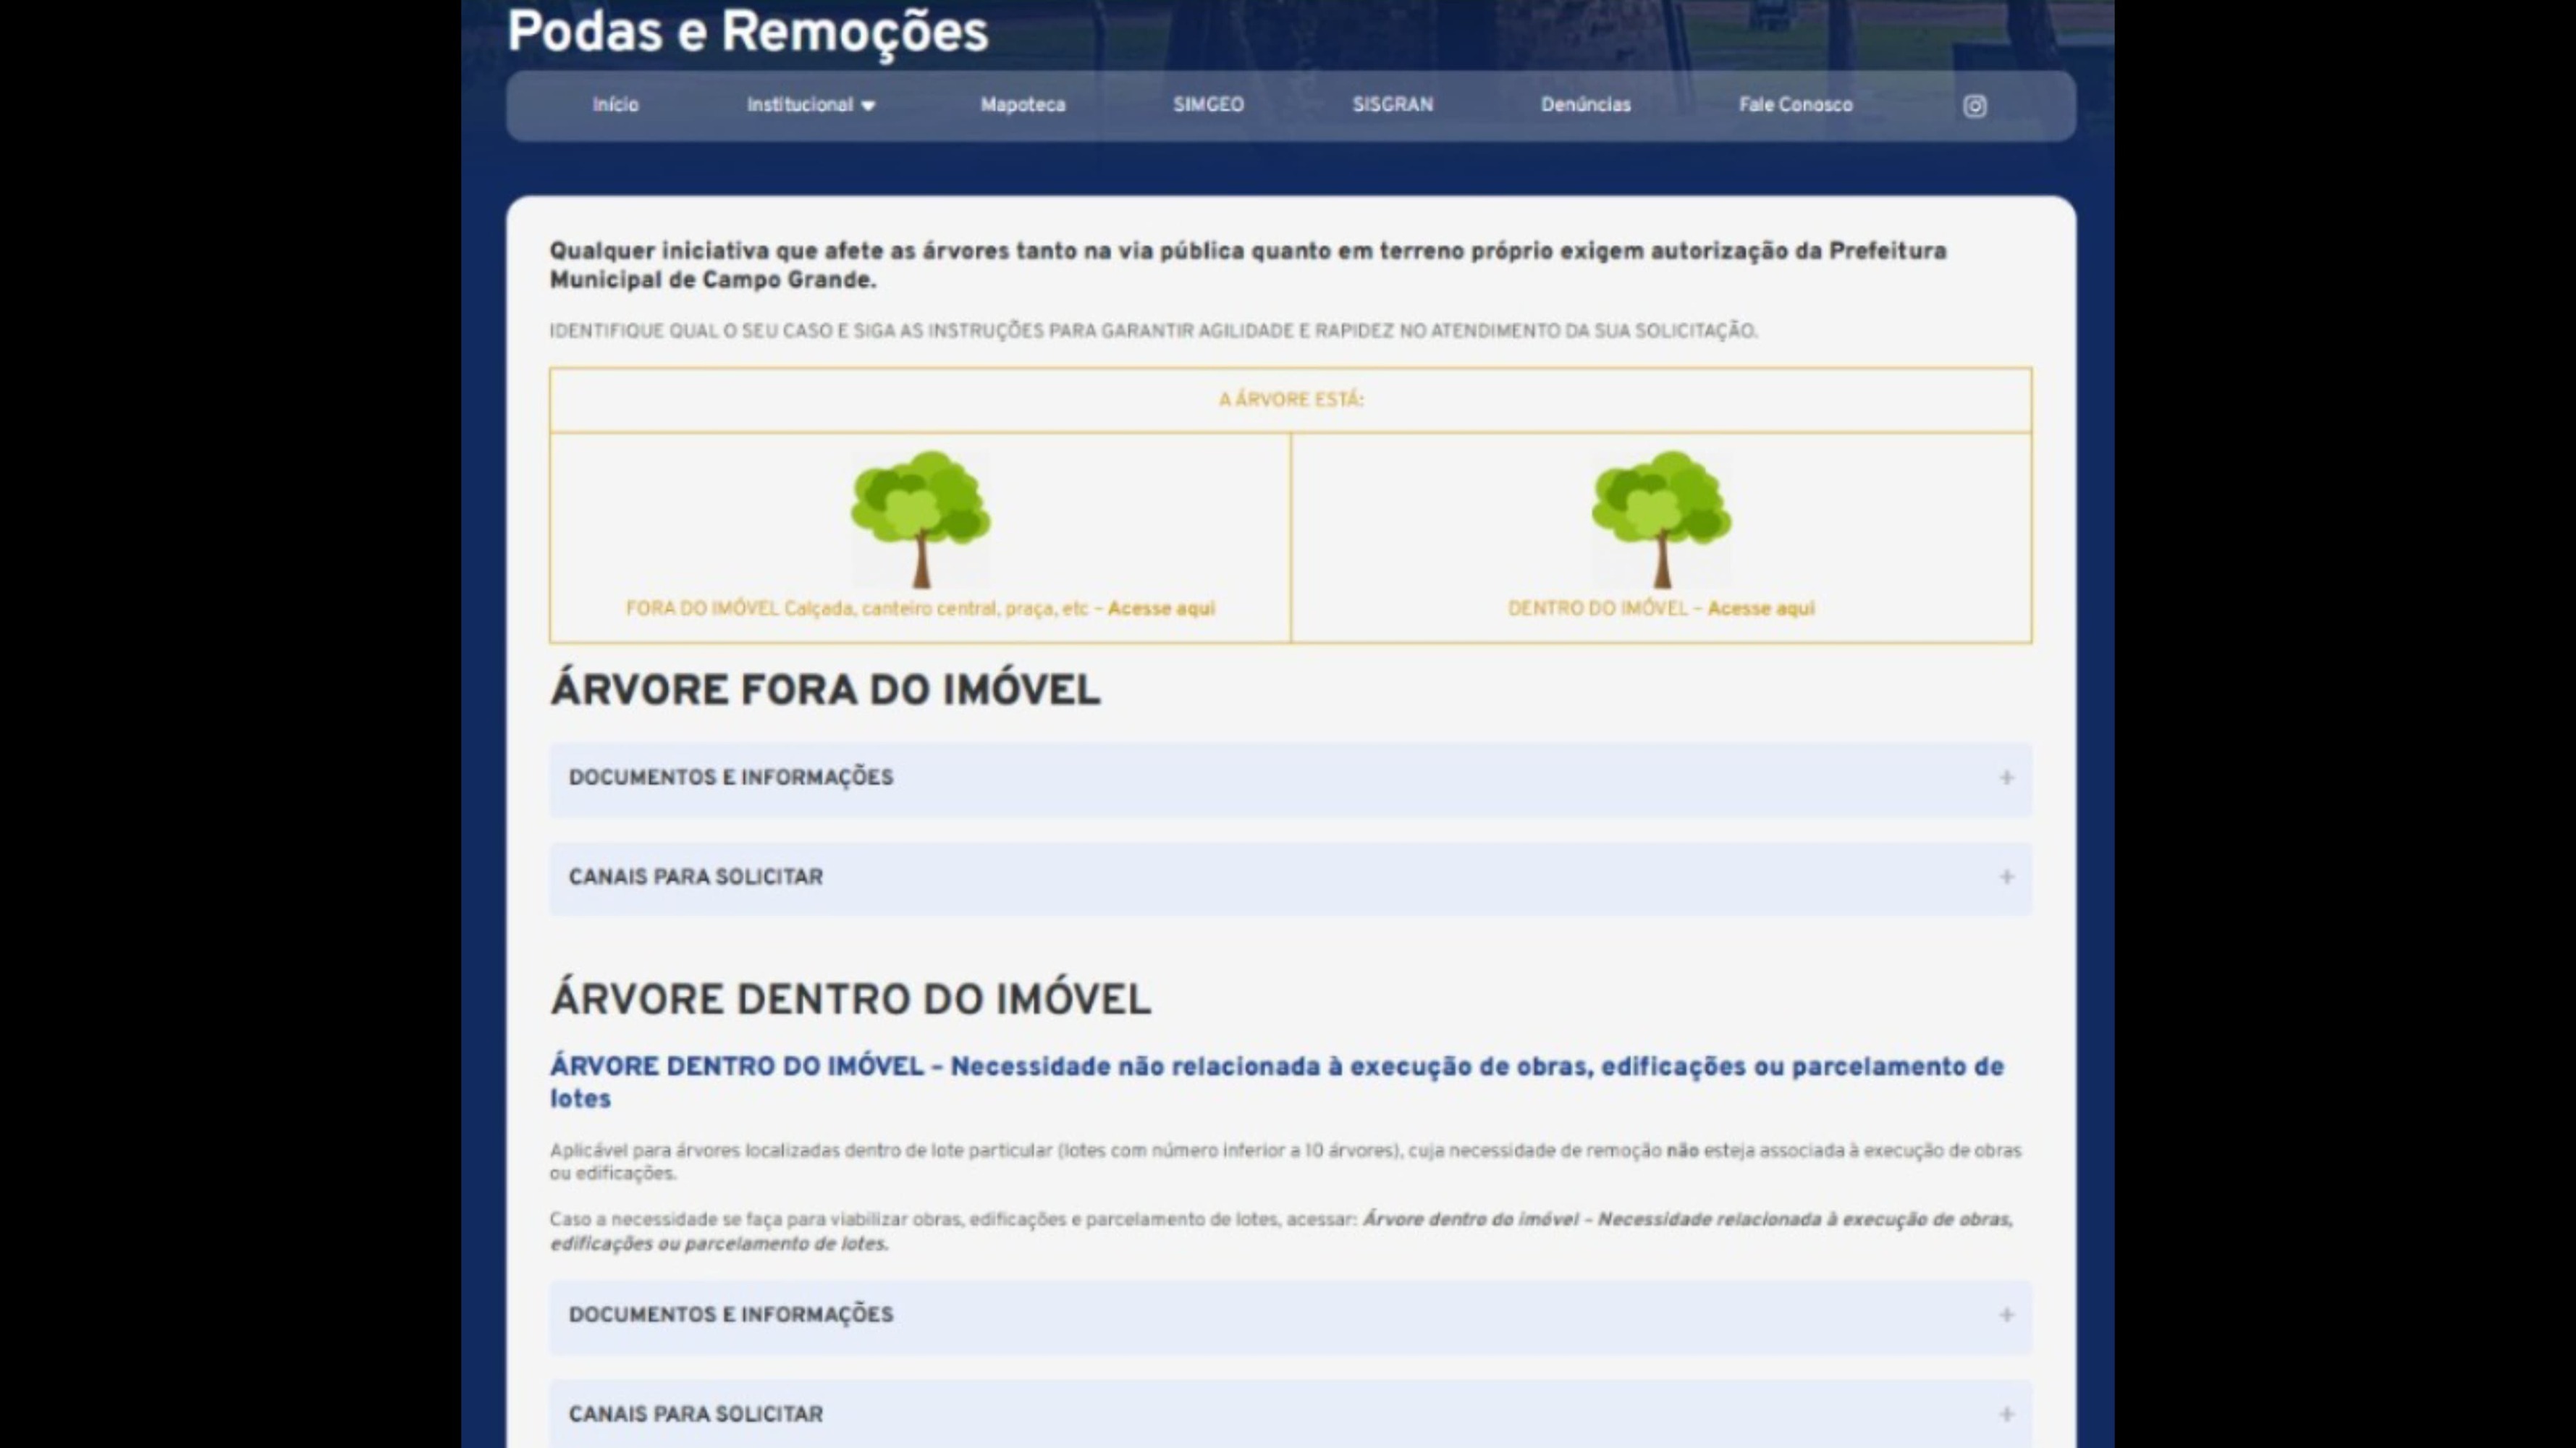Viewport: 2576px width, 1448px height.
Task: Click Acesse aqui link for FORA DO IMÓVEL
Action: coord(1161,608)
